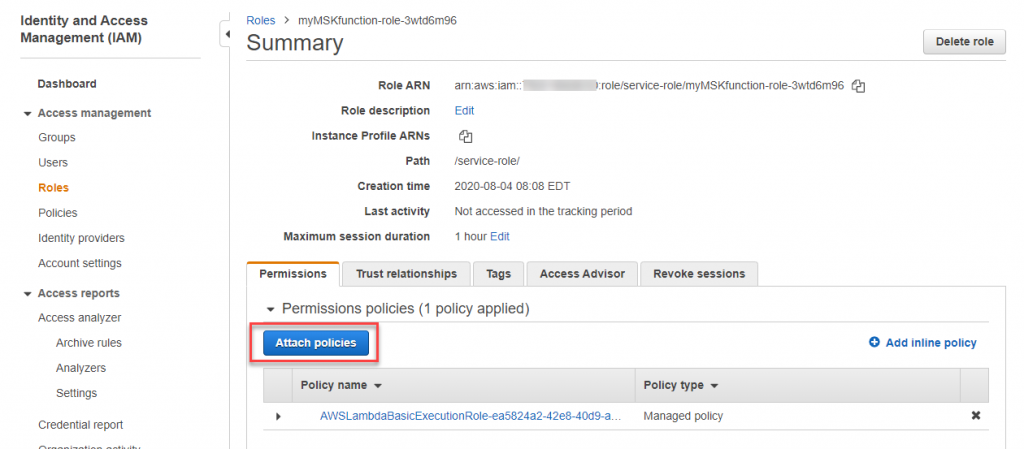
Task: Open Policies in the sidebar
Action: [x=57, y=213]
